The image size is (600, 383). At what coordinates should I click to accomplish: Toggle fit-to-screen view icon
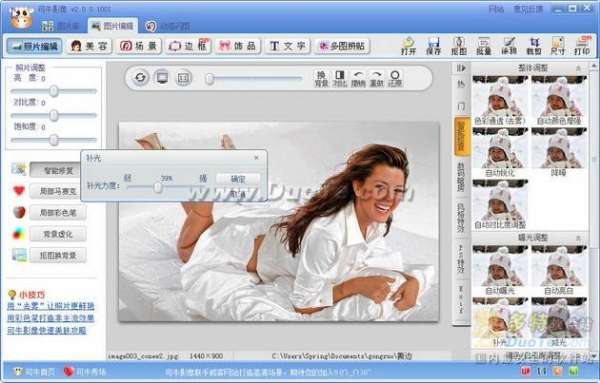pyautogui.click(x=162, y=78)
